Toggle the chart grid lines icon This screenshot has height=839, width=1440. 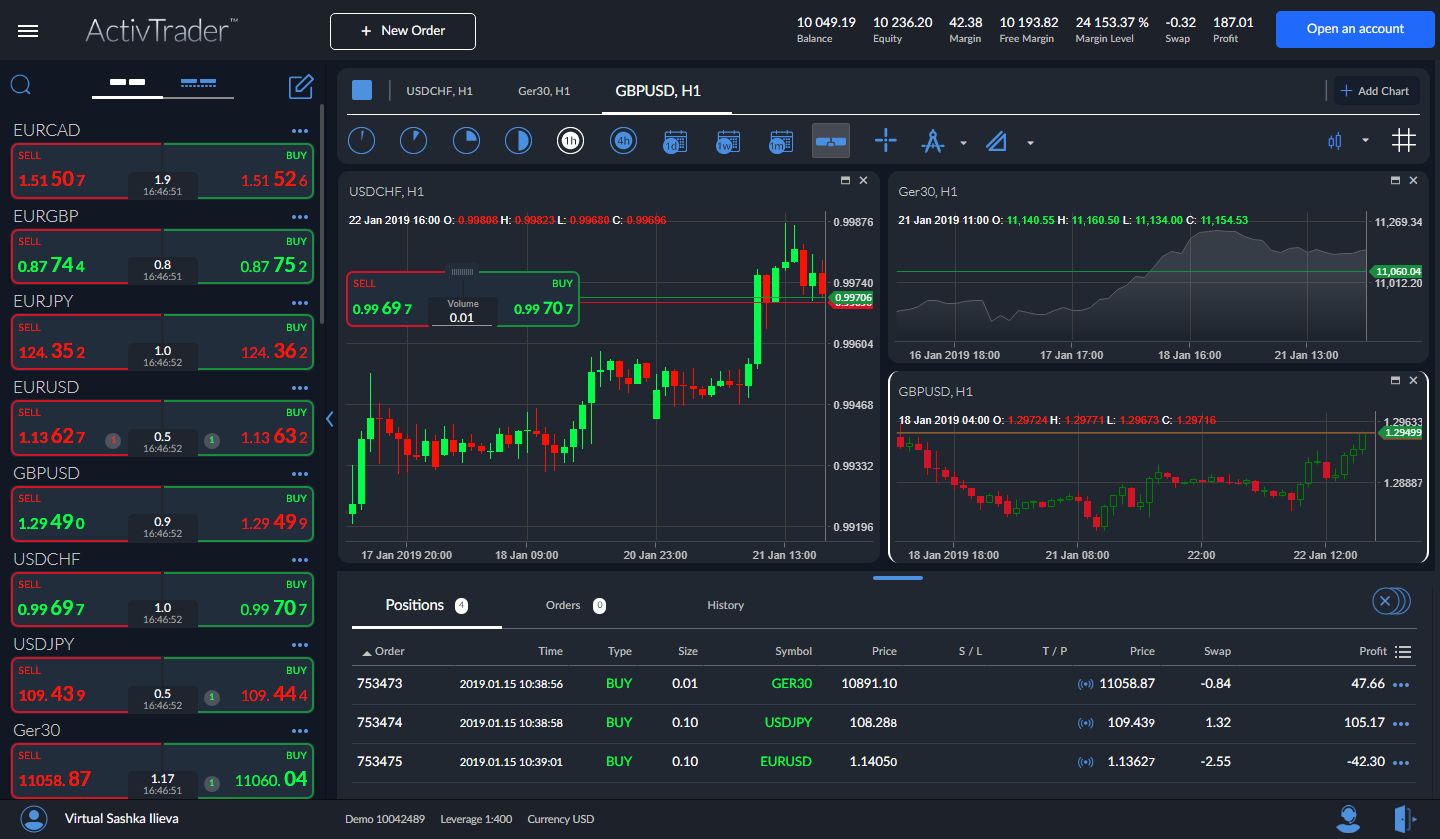(x=1404, y=141)
